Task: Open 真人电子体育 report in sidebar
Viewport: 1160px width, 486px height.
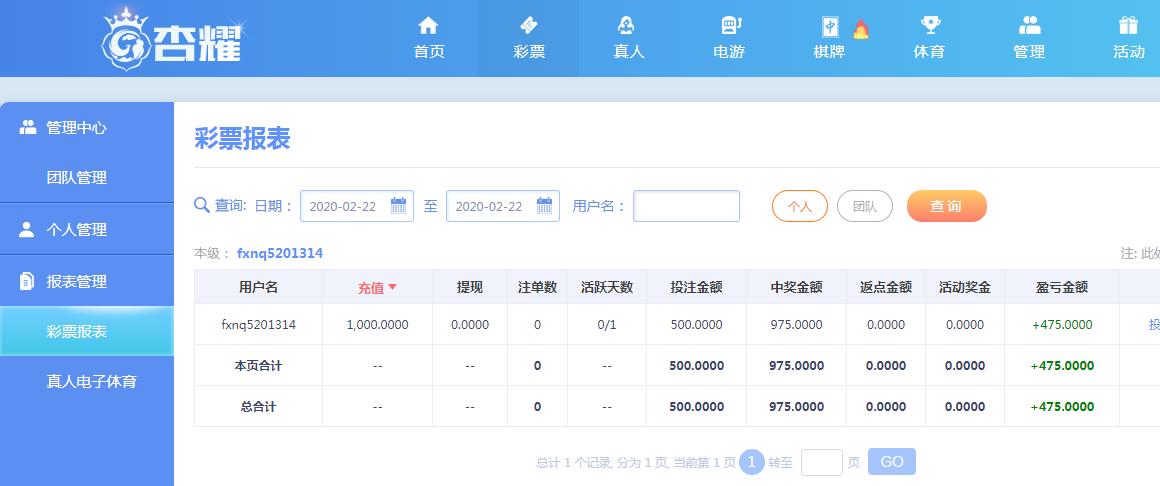Action: pos(87,382)
